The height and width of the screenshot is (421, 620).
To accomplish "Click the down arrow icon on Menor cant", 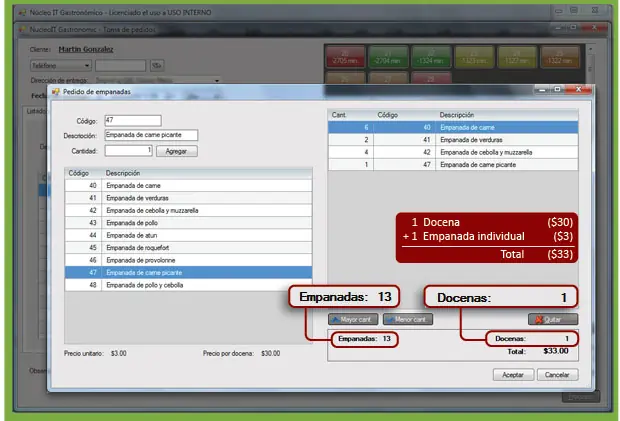I will point(389,319).
